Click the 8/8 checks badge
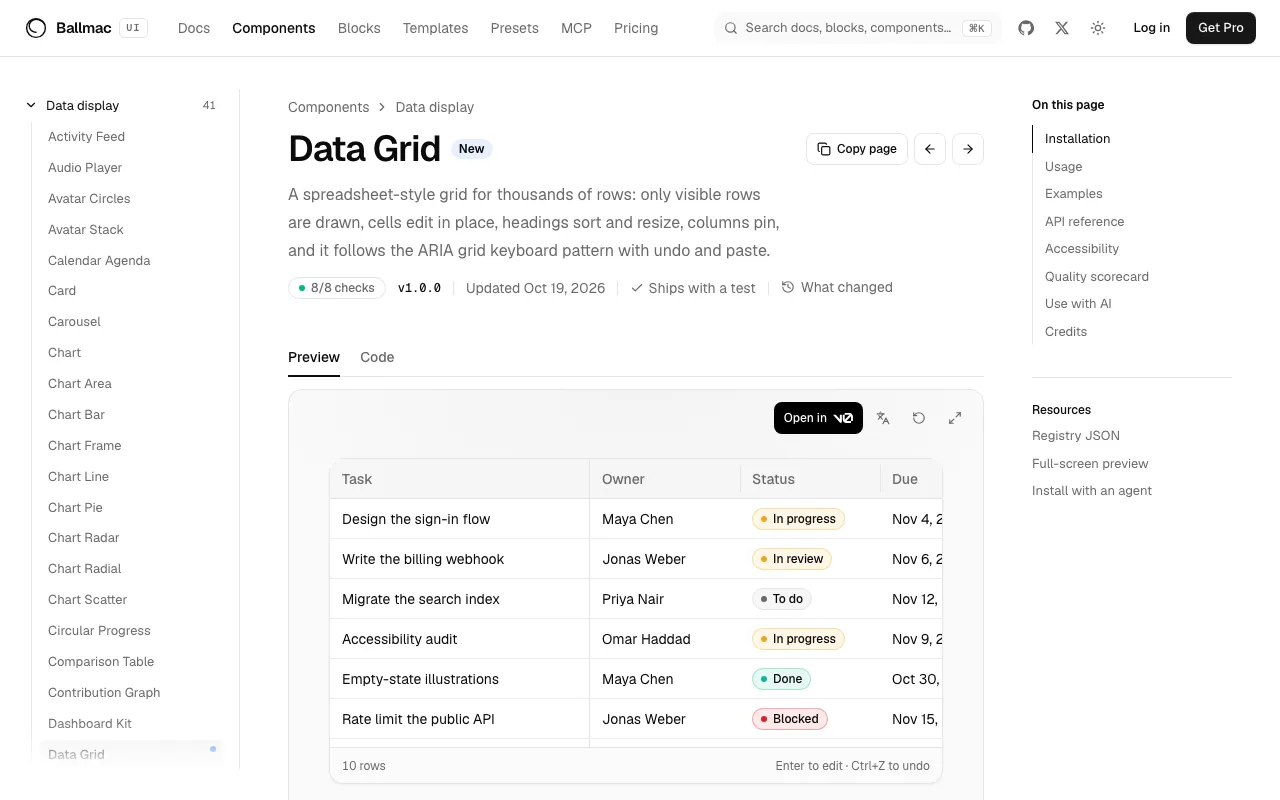Image resolution: width=1280 pixels, height=800 pixels. [x=337, y=288]
